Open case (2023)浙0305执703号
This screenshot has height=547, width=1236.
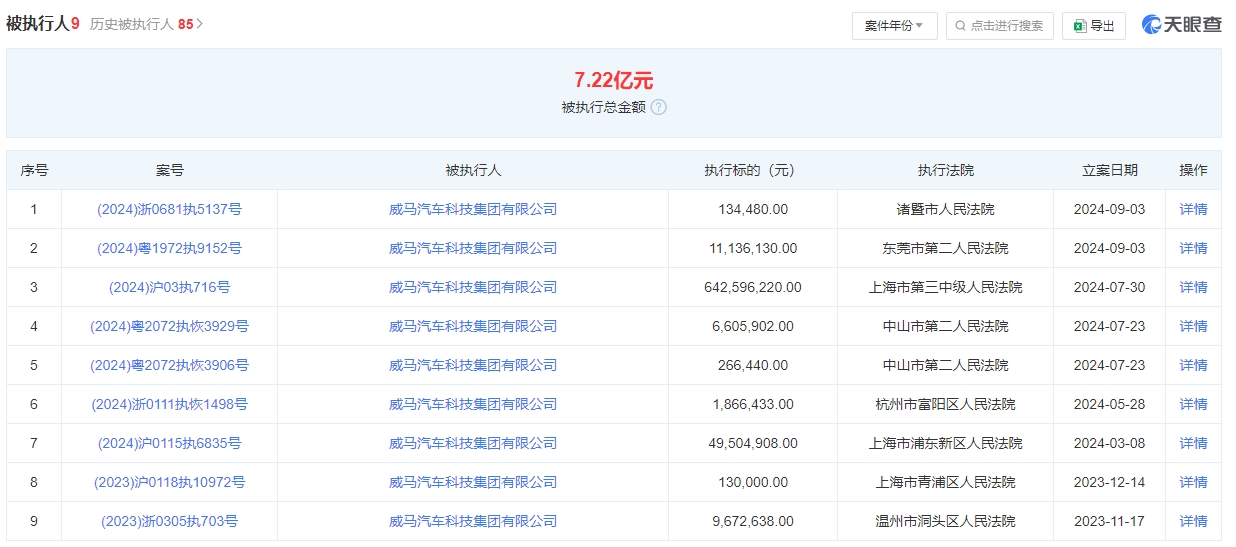point(169,521)
